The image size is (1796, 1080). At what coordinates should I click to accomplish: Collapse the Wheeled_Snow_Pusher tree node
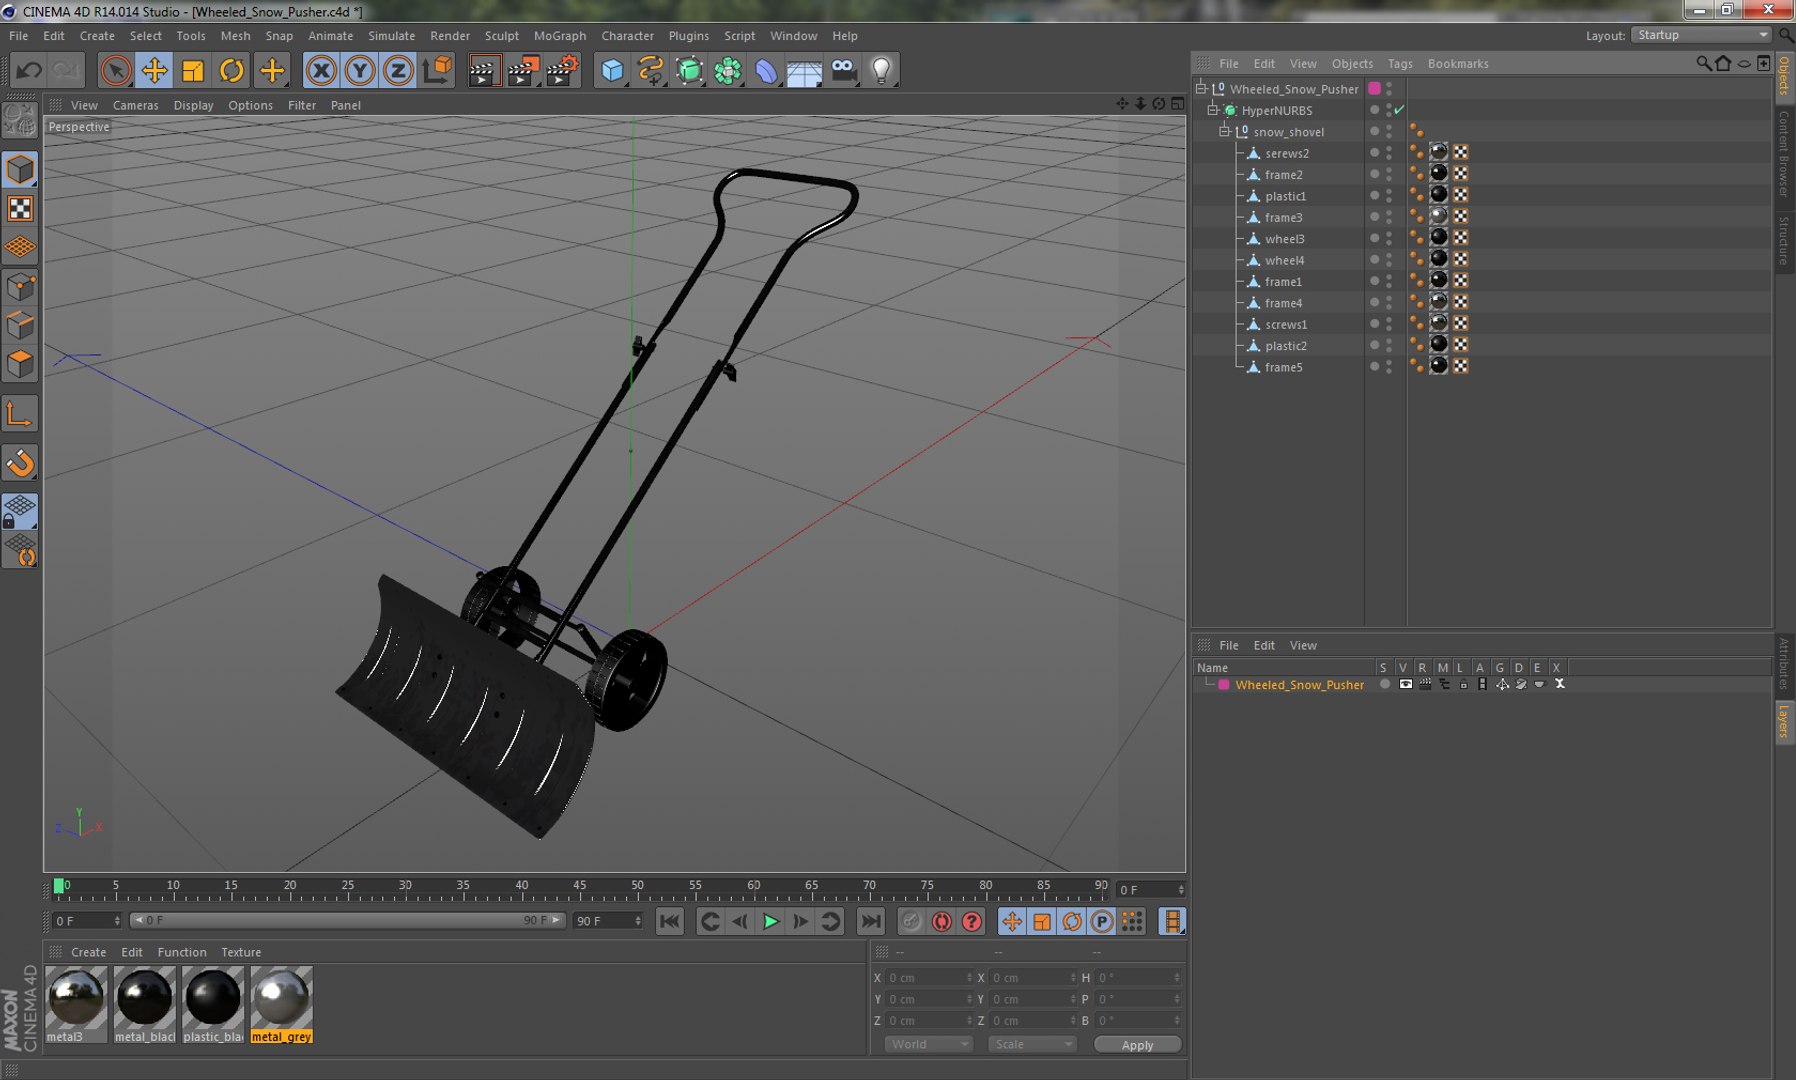[x=1201, y=88]
